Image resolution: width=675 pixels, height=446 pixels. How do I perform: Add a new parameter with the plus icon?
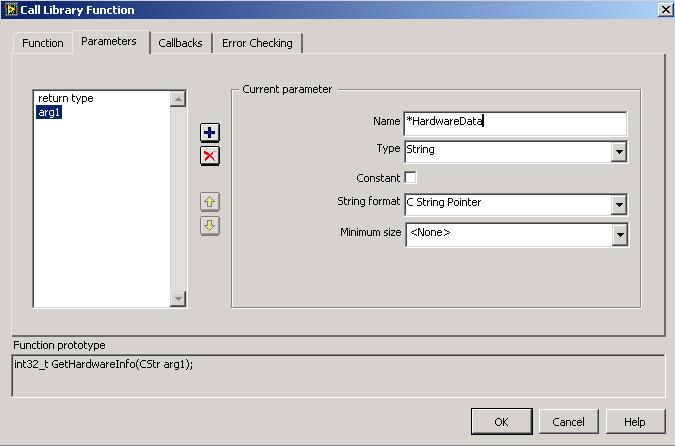tap(210, 133)
